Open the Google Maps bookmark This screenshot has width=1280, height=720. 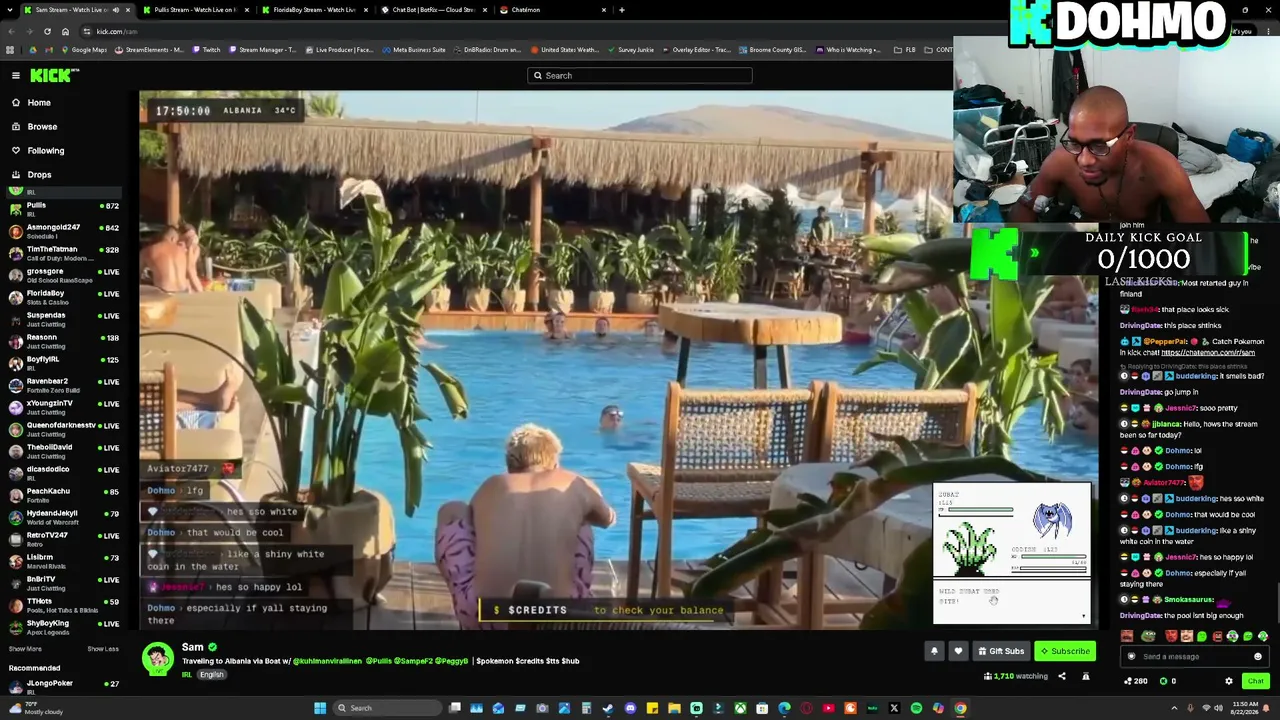point(83,50)
